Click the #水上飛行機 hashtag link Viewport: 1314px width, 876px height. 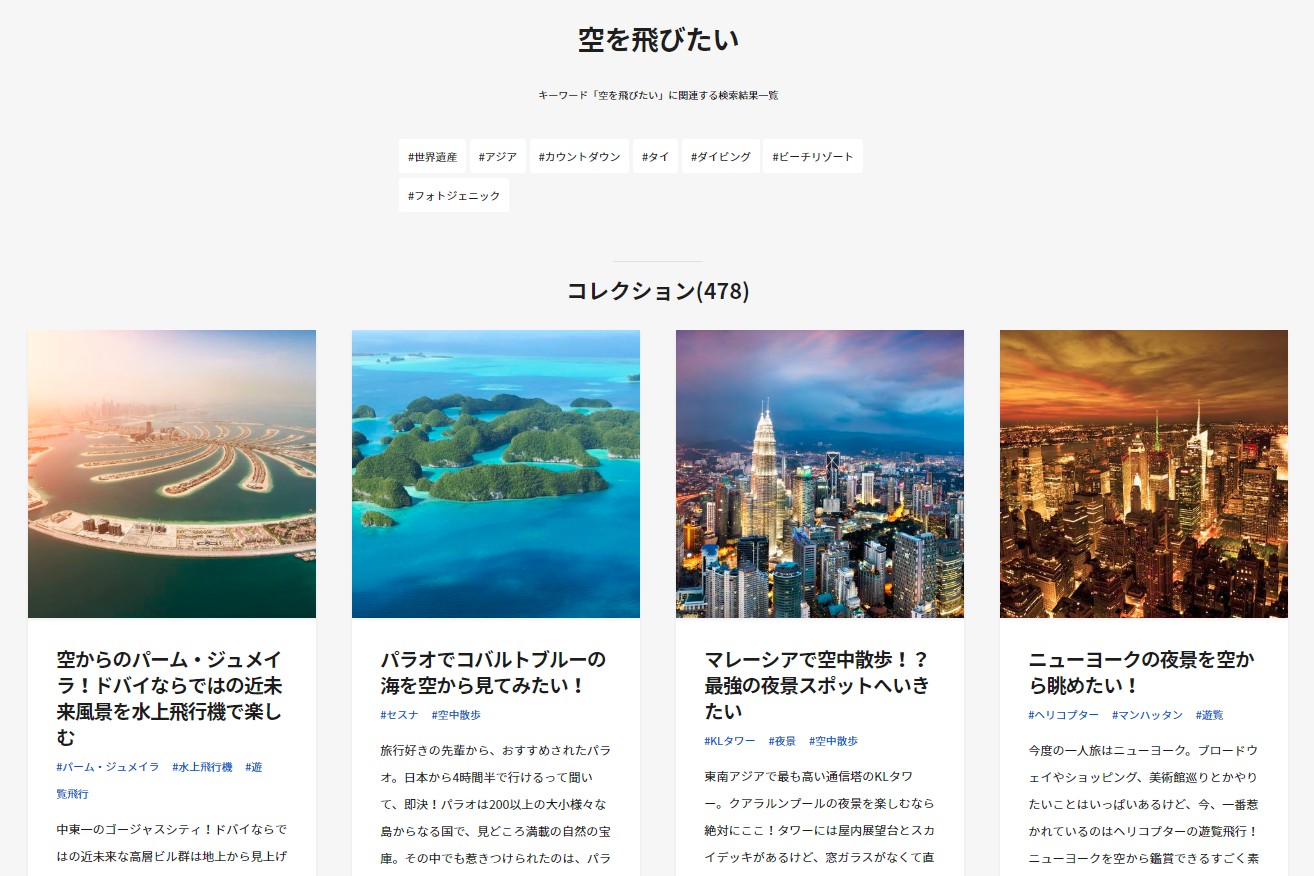pyautogui.click(x=202, y=767)
